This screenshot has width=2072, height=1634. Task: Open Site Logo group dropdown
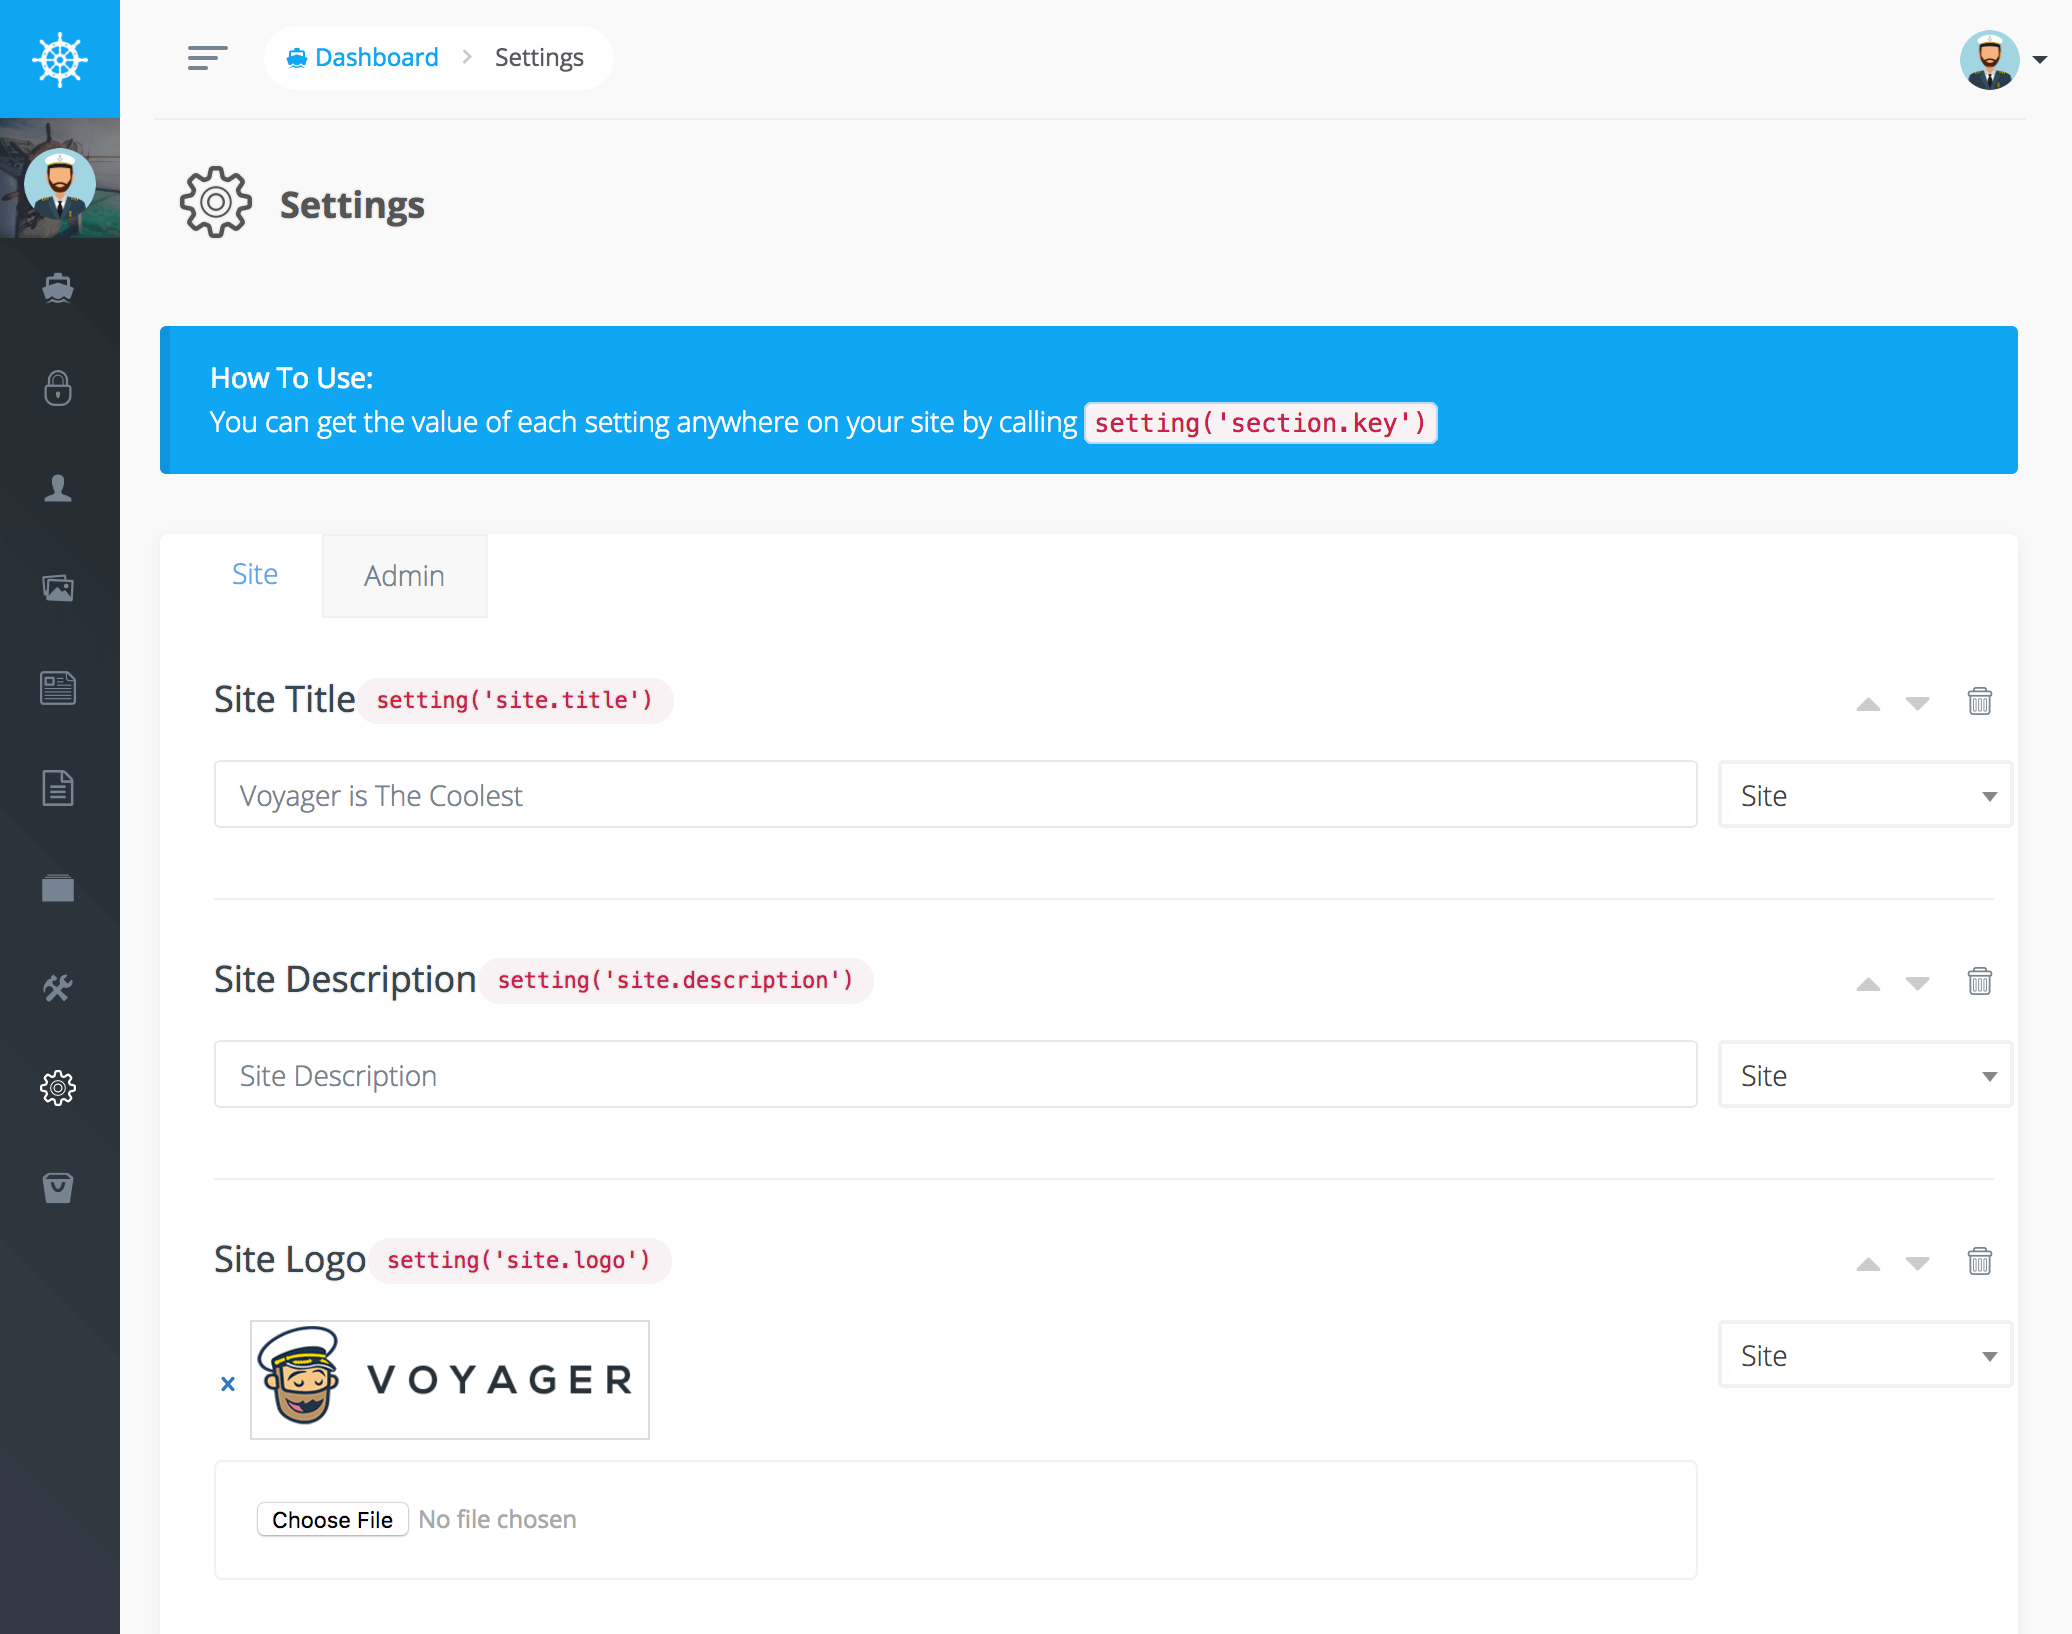pyautogui.click(x=1865, y=1355)
